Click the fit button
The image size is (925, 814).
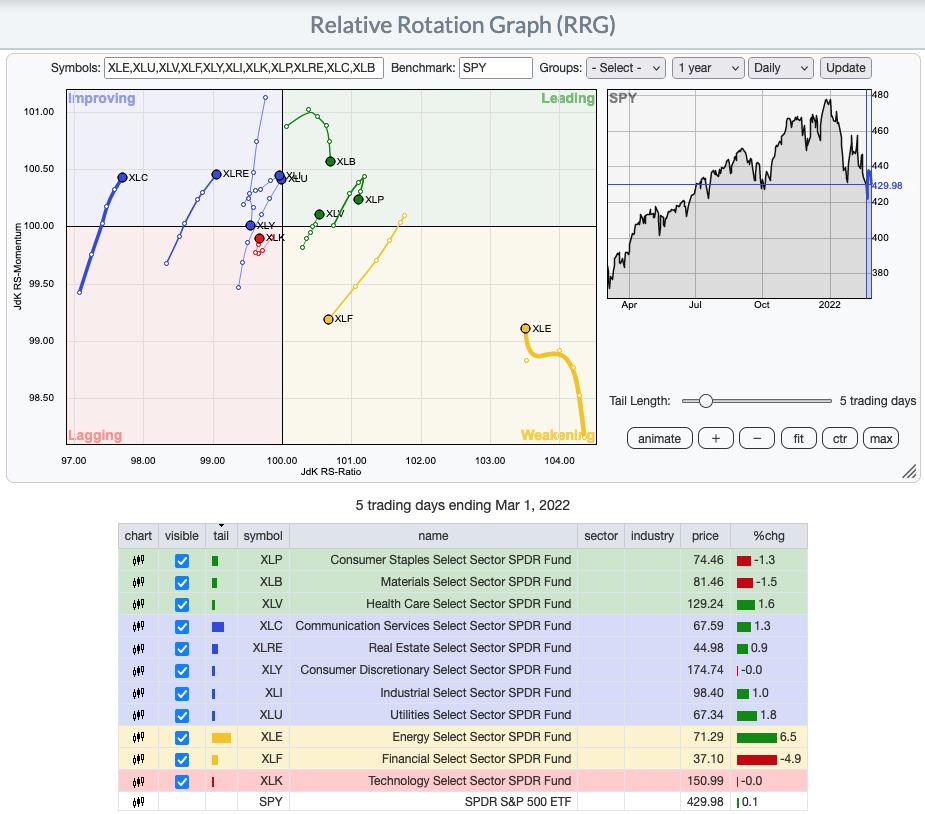coord(798,438)
